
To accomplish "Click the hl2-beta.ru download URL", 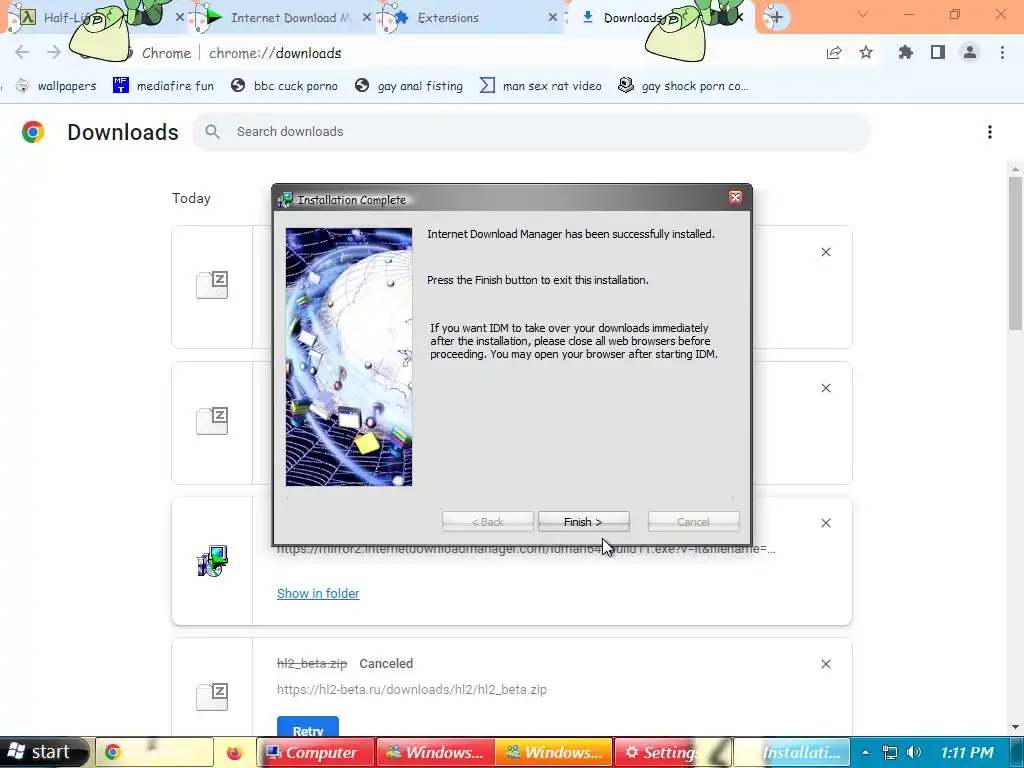I will (x=411, y=690).
